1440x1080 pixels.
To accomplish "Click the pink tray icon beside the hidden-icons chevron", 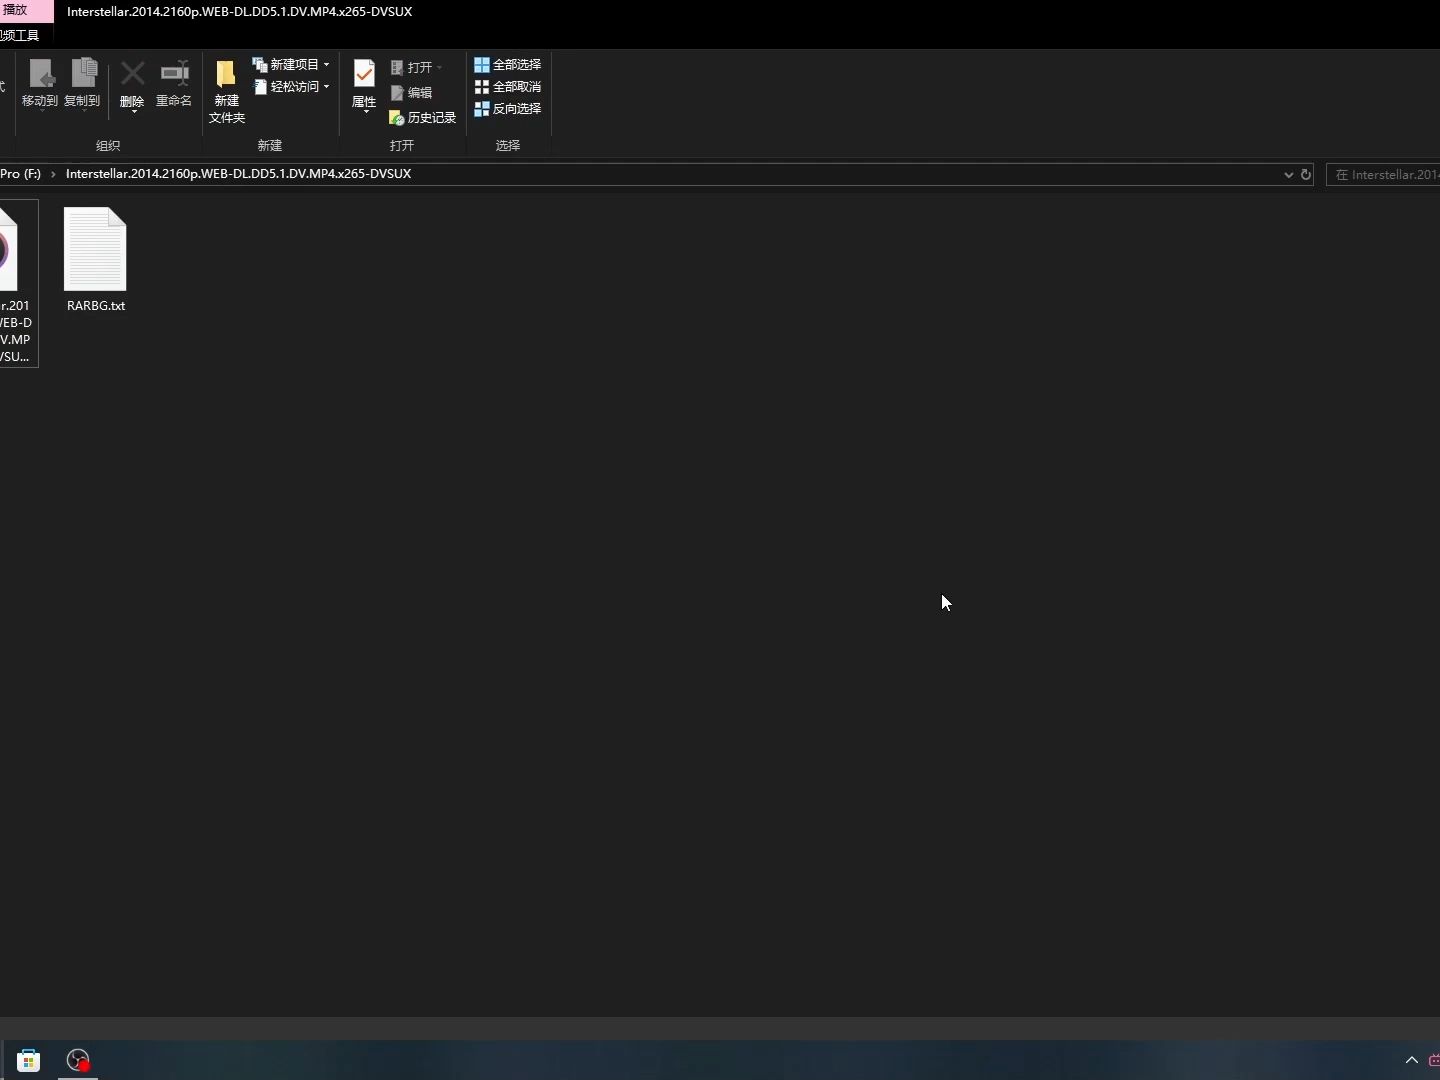I will pos(1435,1060).
